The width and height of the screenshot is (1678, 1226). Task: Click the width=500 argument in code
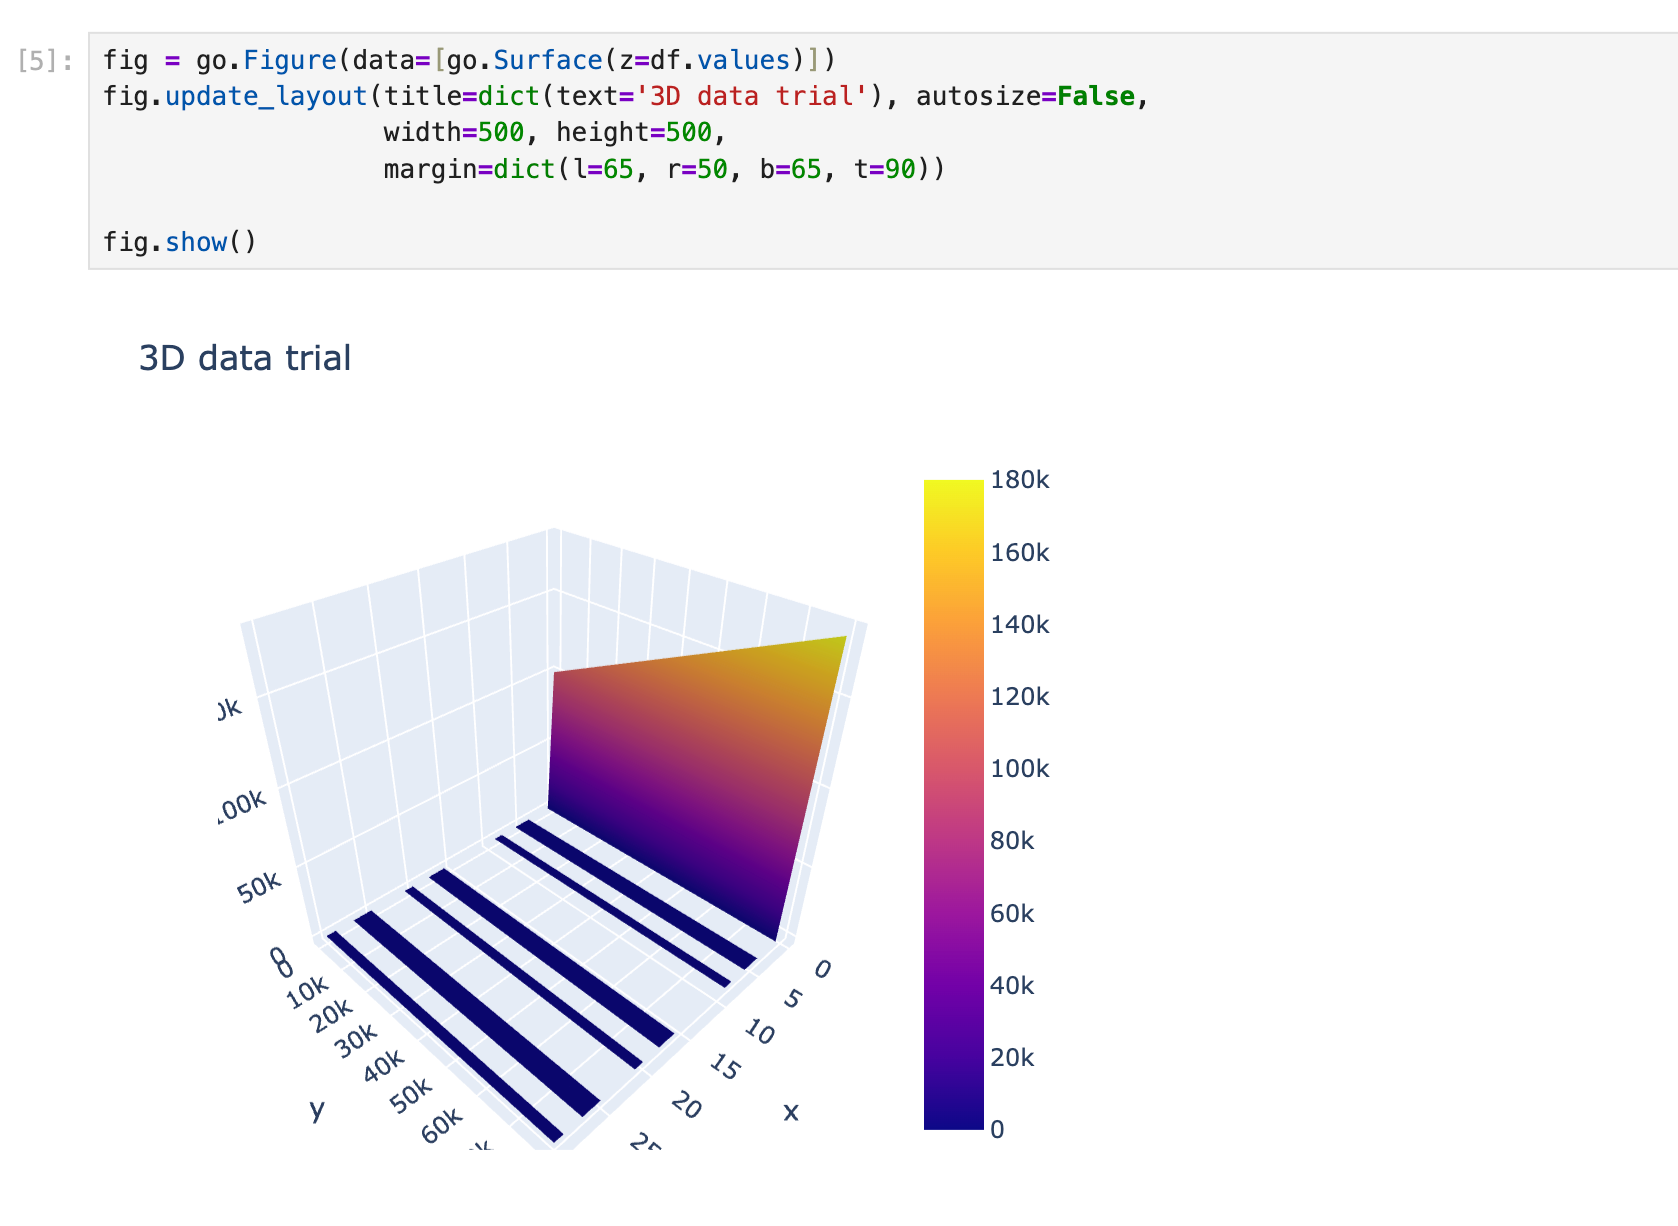coord(453,133)
